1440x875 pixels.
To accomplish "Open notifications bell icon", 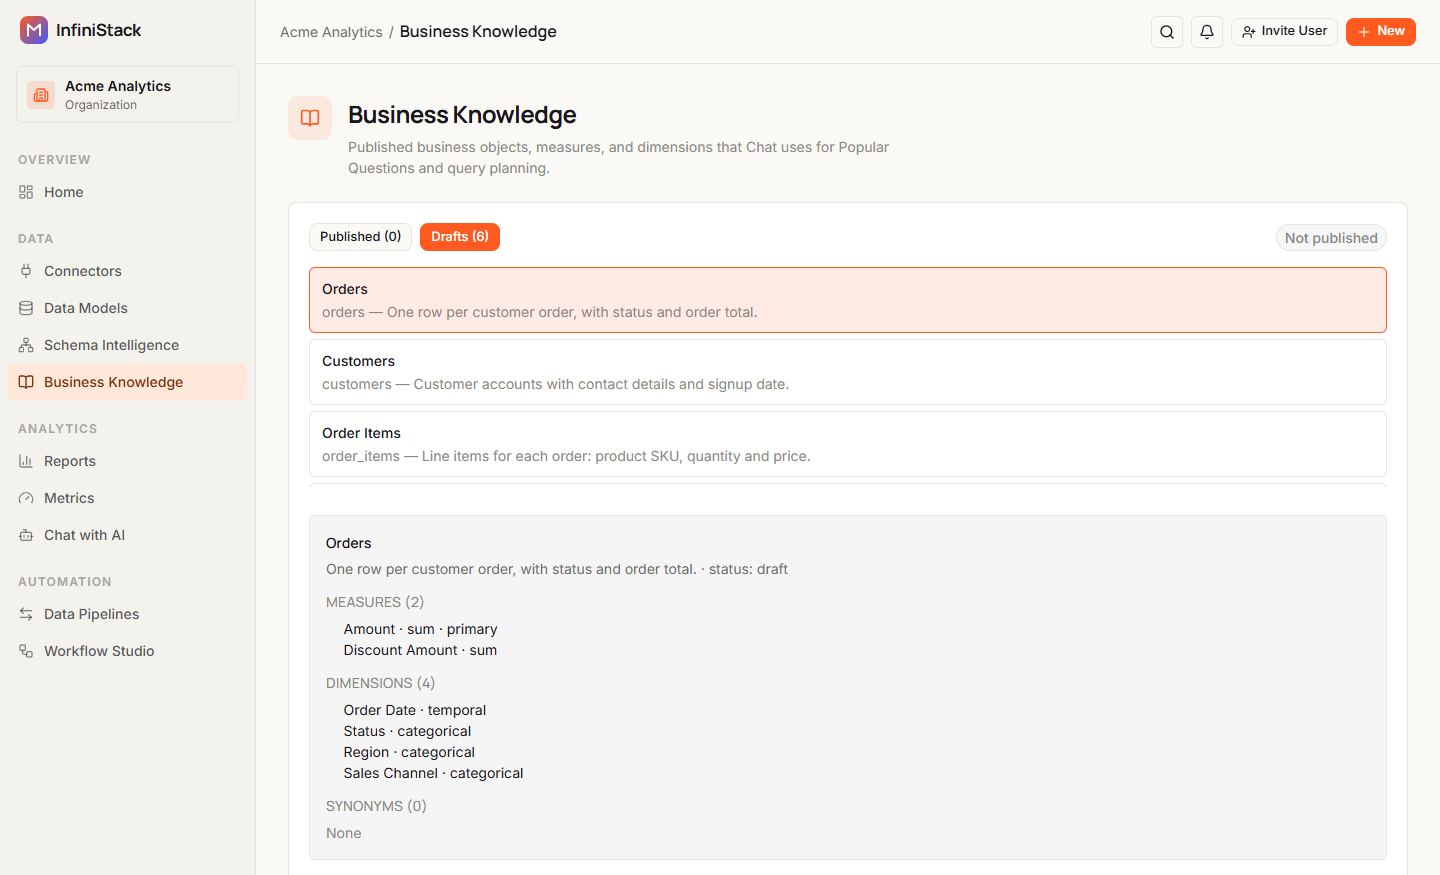I will click(1207, 32).
